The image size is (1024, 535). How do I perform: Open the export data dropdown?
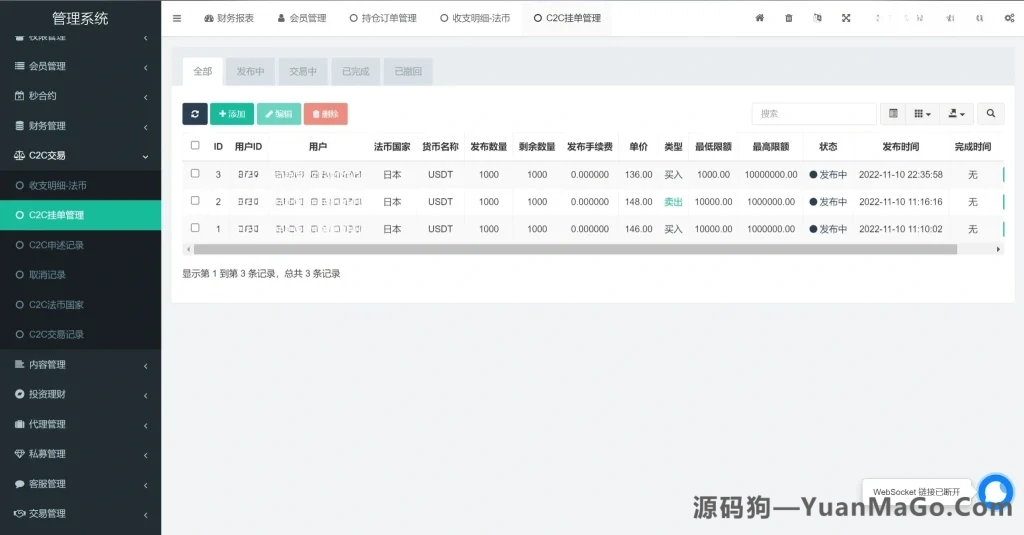click(957, 114)
